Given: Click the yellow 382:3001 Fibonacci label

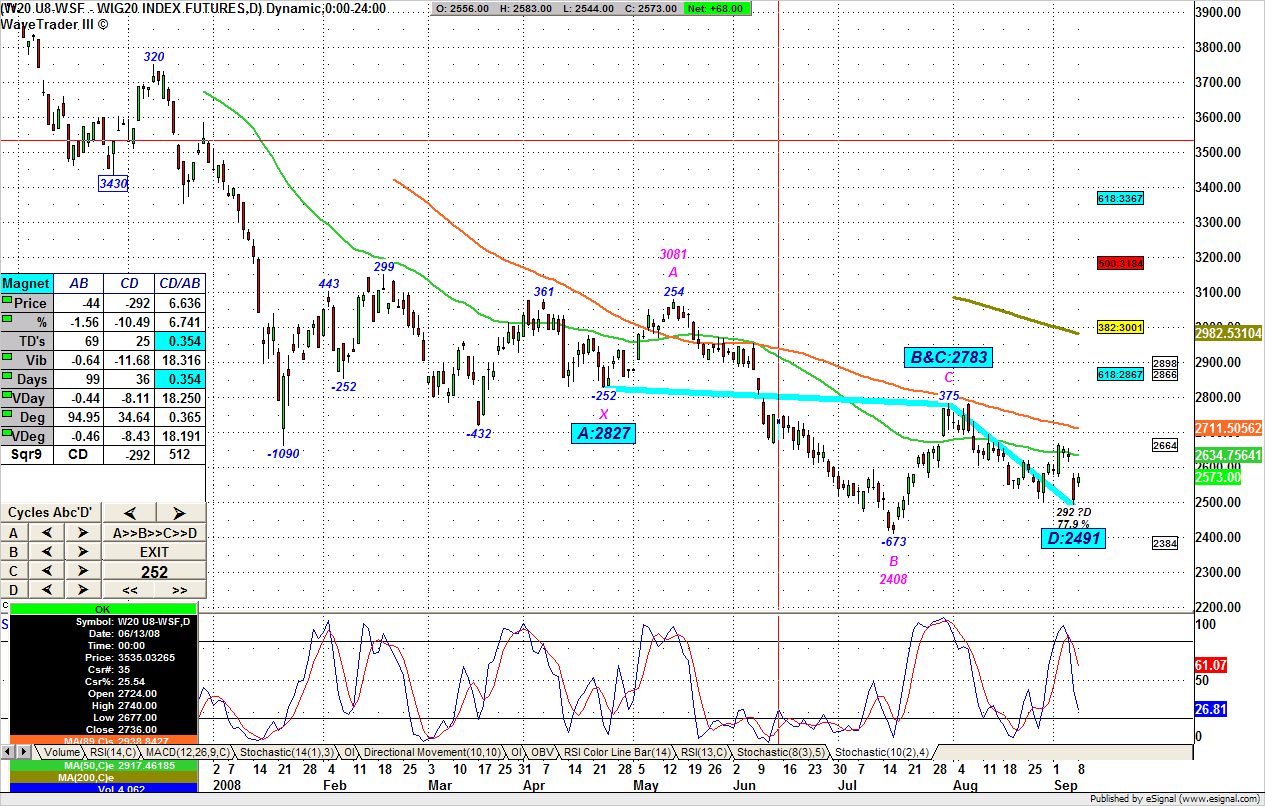Looking at the screenshot, I should (1119, 328).
